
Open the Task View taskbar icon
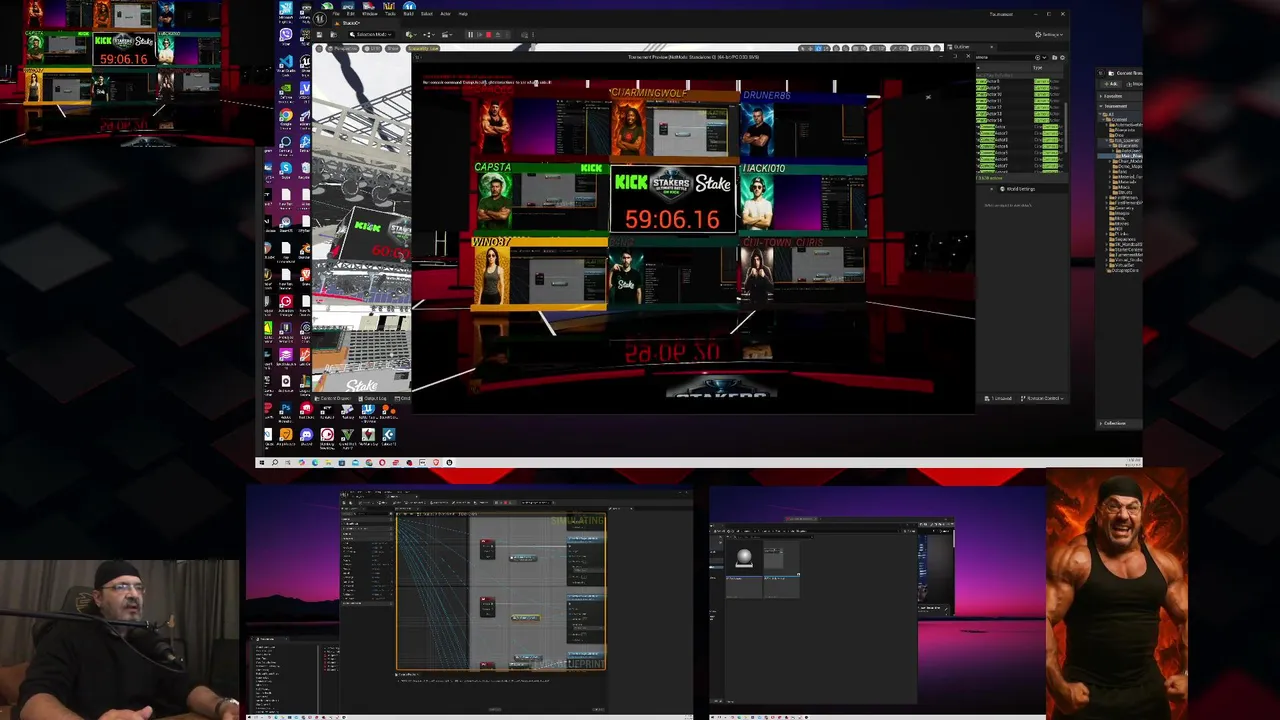coord(288,462)
